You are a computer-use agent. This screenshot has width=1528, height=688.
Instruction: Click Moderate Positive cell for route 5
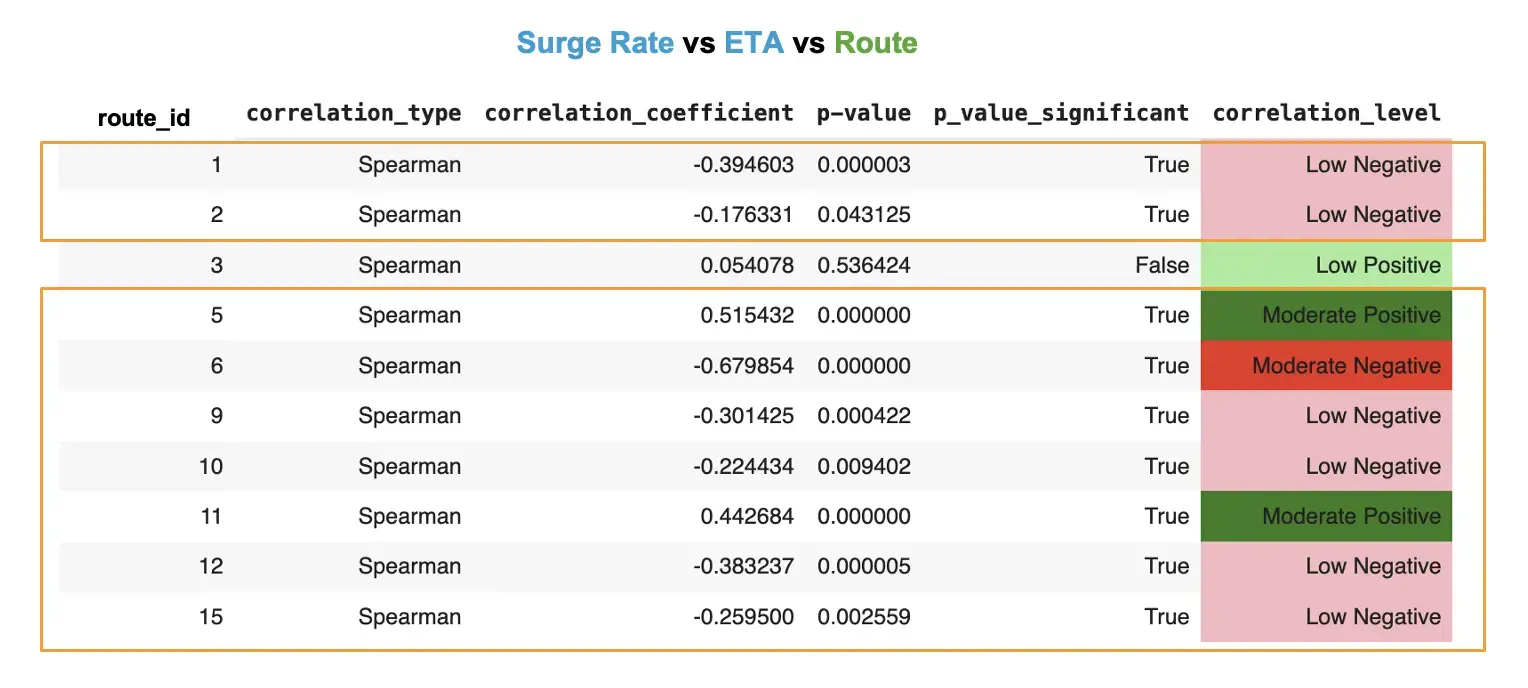click(1326, 315)
